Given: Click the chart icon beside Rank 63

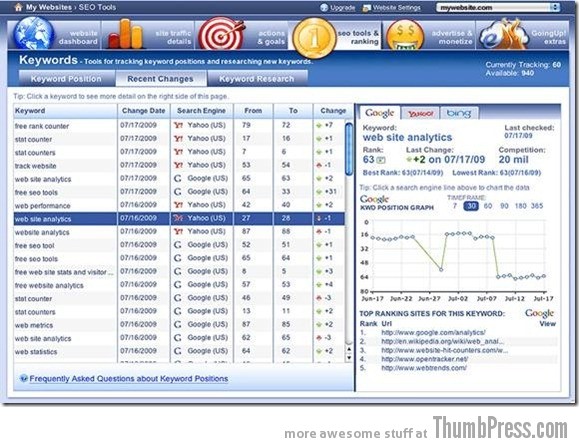Looking at the screenshot, I should point(381,160).
